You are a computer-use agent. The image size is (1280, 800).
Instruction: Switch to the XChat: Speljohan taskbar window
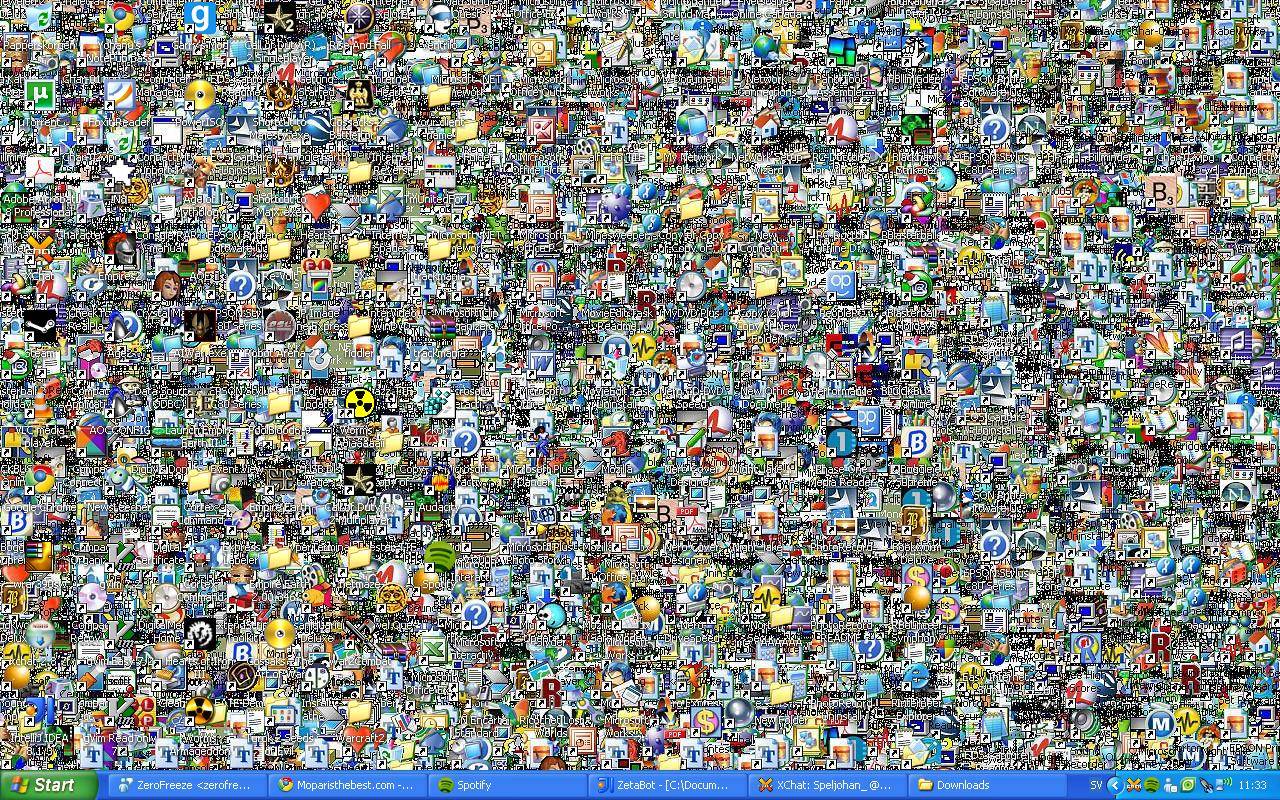[820, 786]
